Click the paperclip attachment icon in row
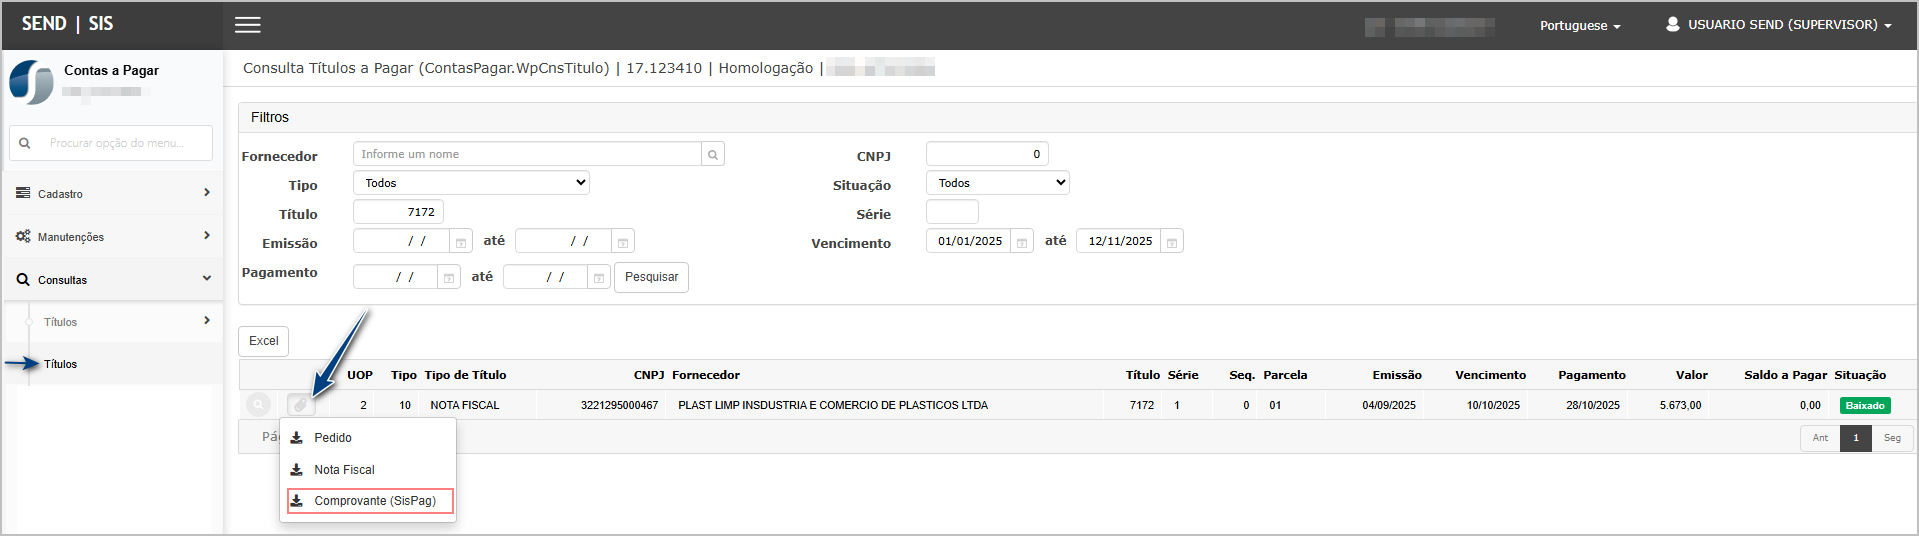This screenshot has width=1919, height=536. point(300,405)
